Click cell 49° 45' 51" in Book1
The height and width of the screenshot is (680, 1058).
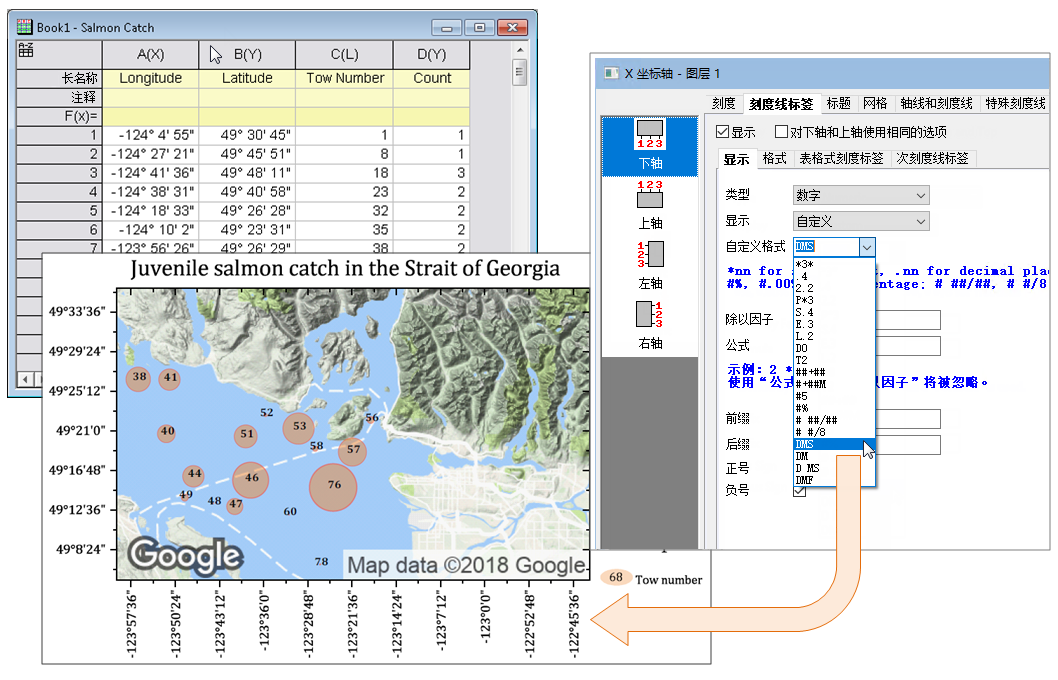point(248,154)
